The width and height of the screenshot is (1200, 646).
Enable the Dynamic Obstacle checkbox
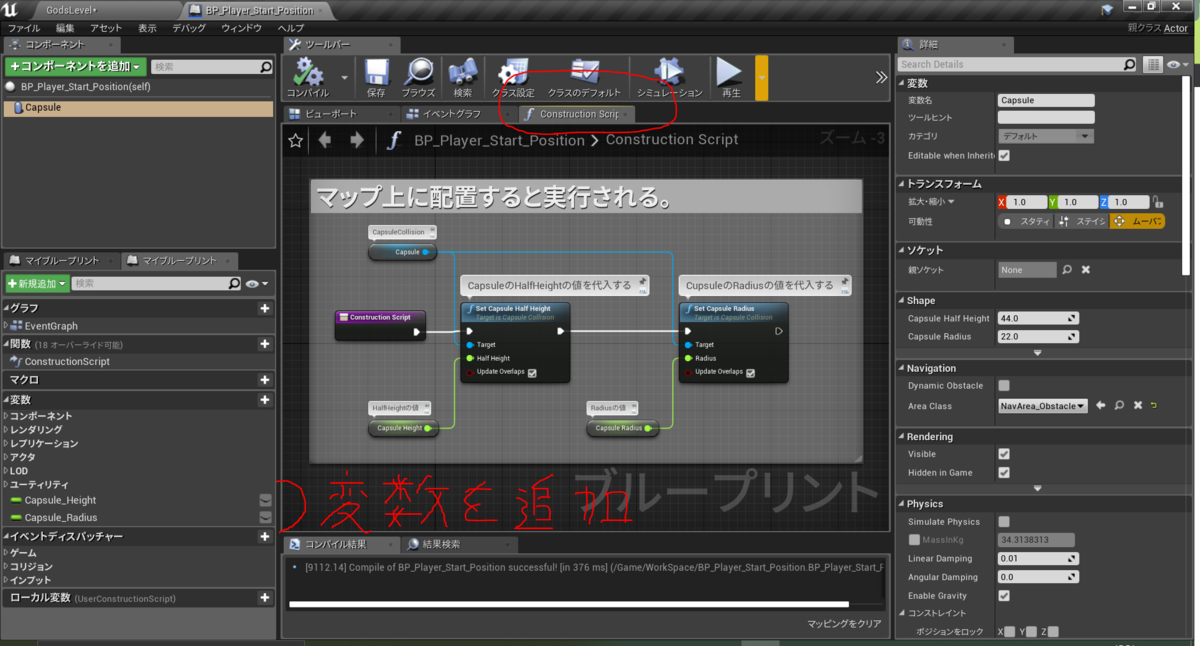click(1004, 385)
